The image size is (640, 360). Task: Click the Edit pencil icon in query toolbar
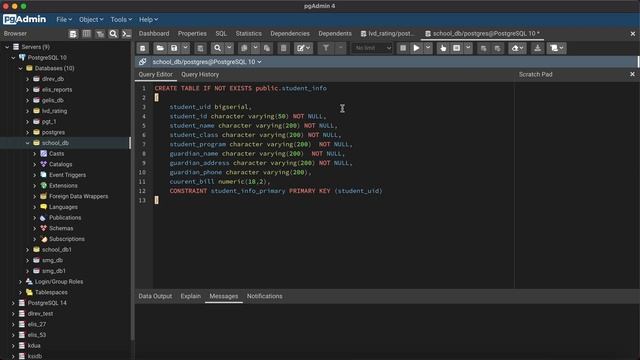[303, 48]
